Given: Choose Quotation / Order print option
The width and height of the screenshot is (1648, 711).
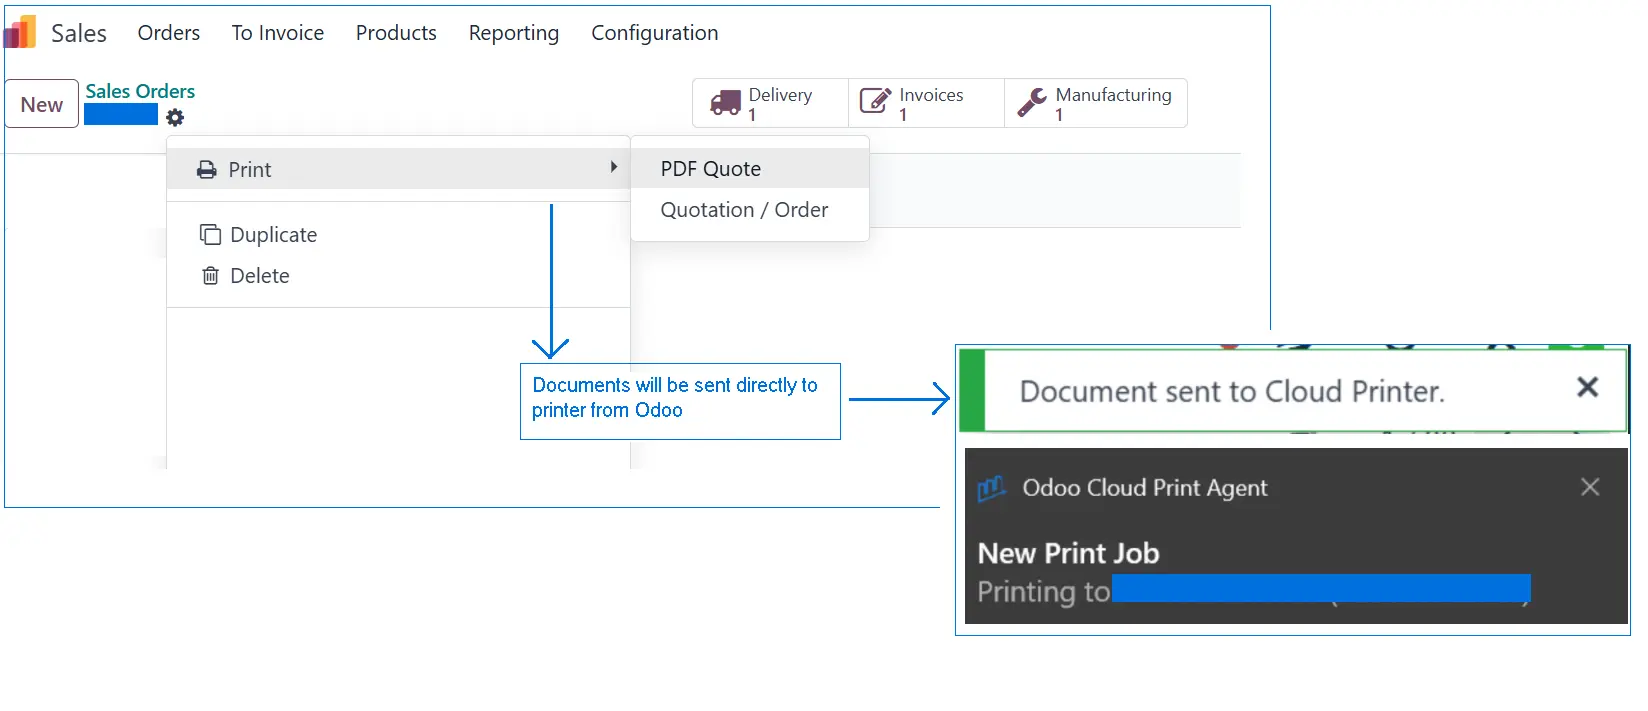Looking at the screenshot, I should coord(744,210).
